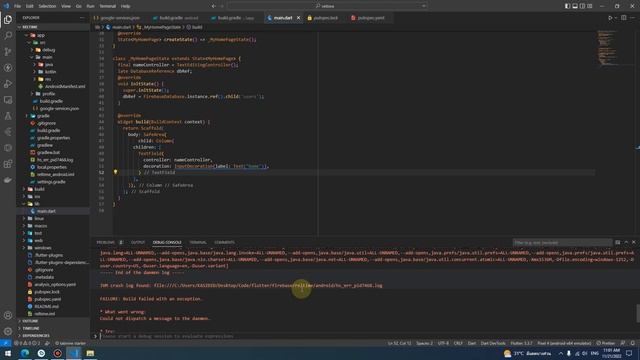This screenshot has height=360, width=640.
Task: Expand the debug folder
Action: click(x=48, y=50)
